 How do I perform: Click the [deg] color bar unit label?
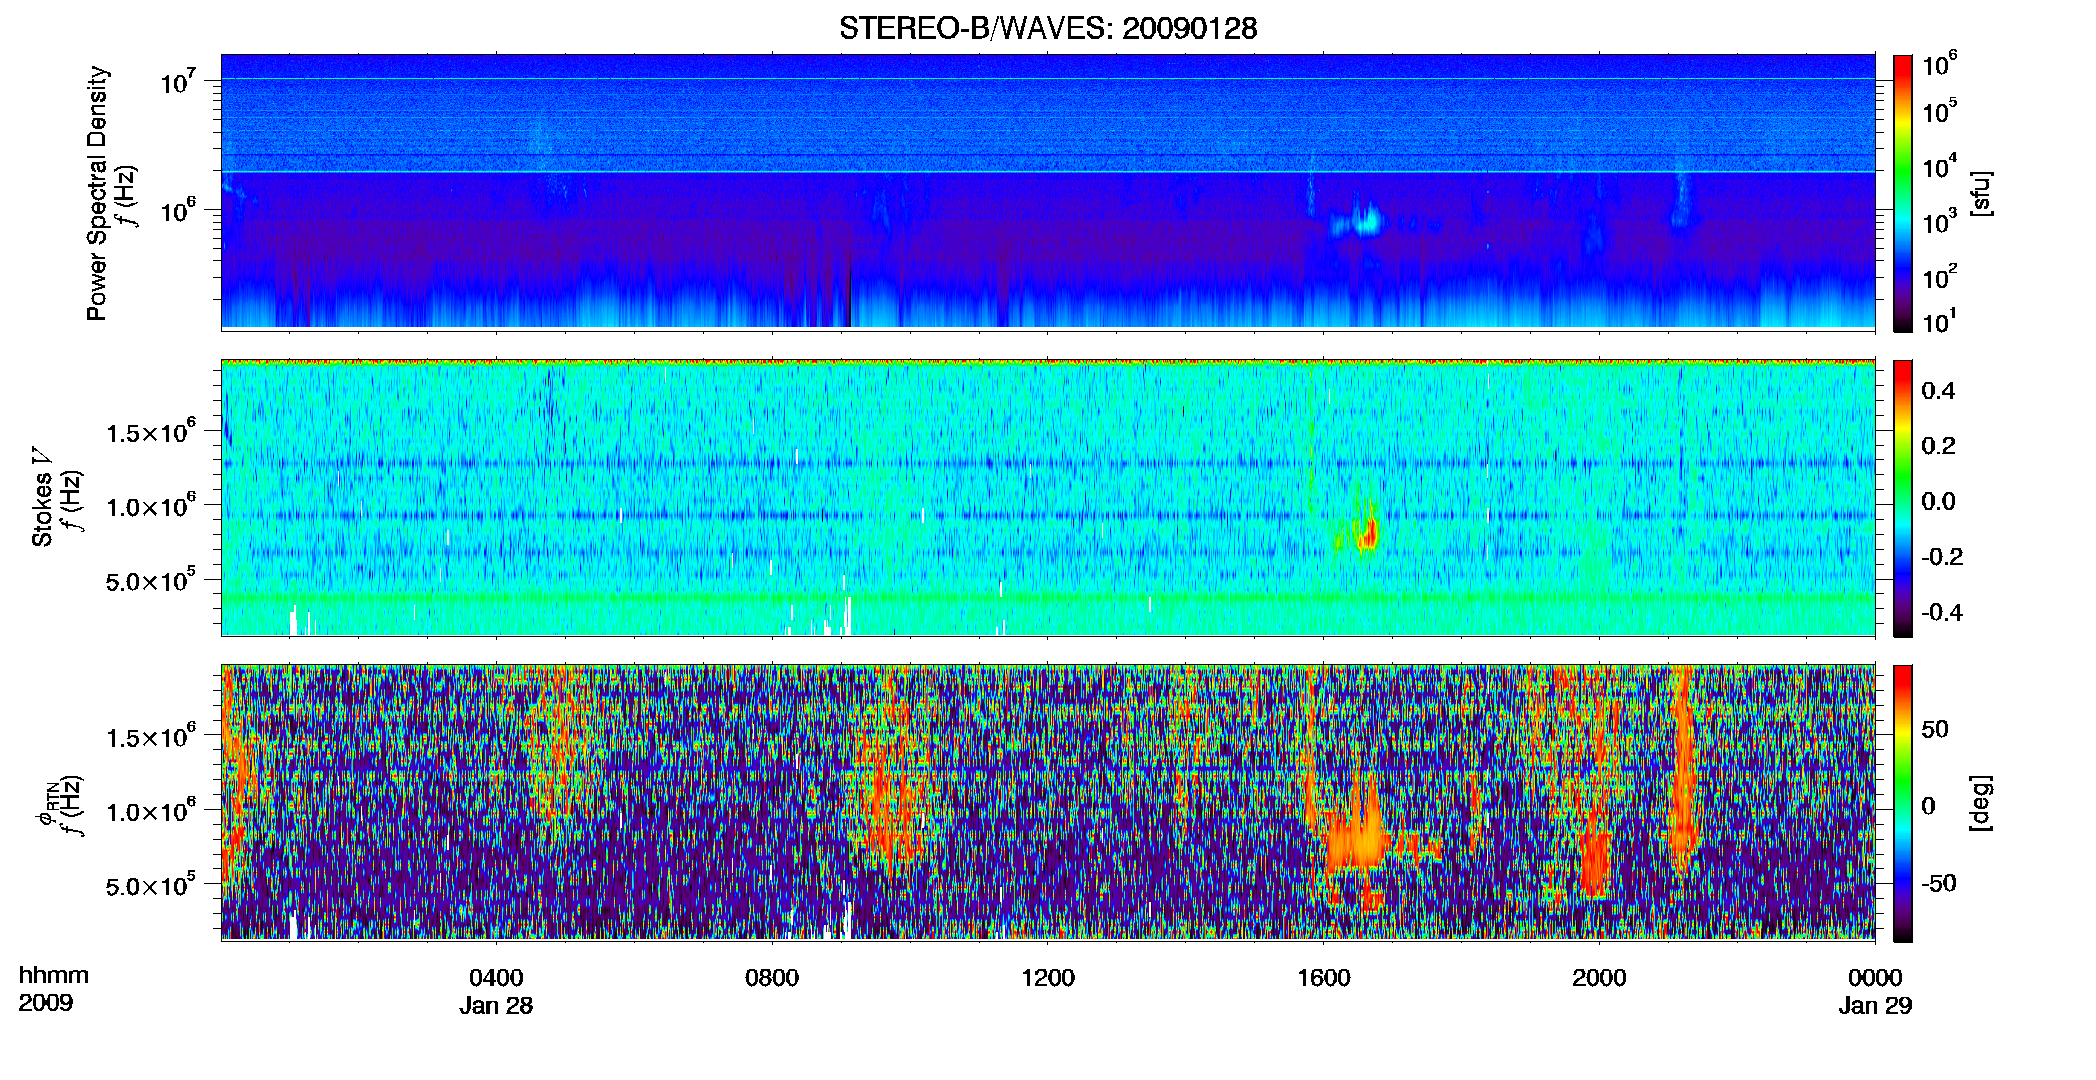tap(1981, 803)
